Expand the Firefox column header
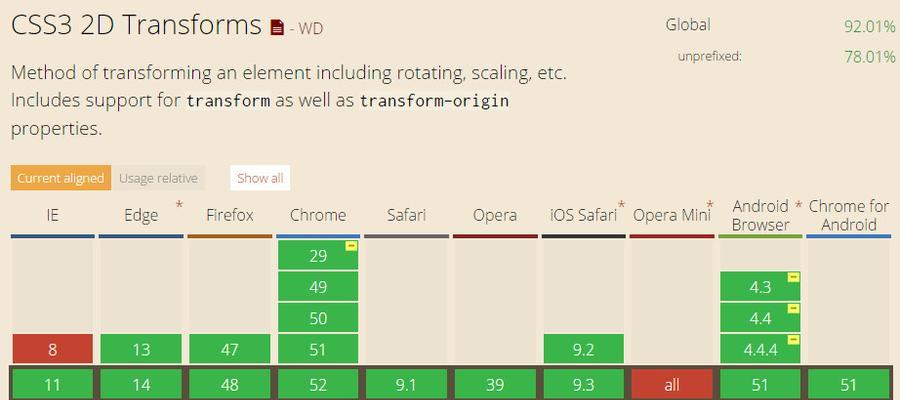The image size is (900, 400). pyautogui.click(x=230, y=215)
